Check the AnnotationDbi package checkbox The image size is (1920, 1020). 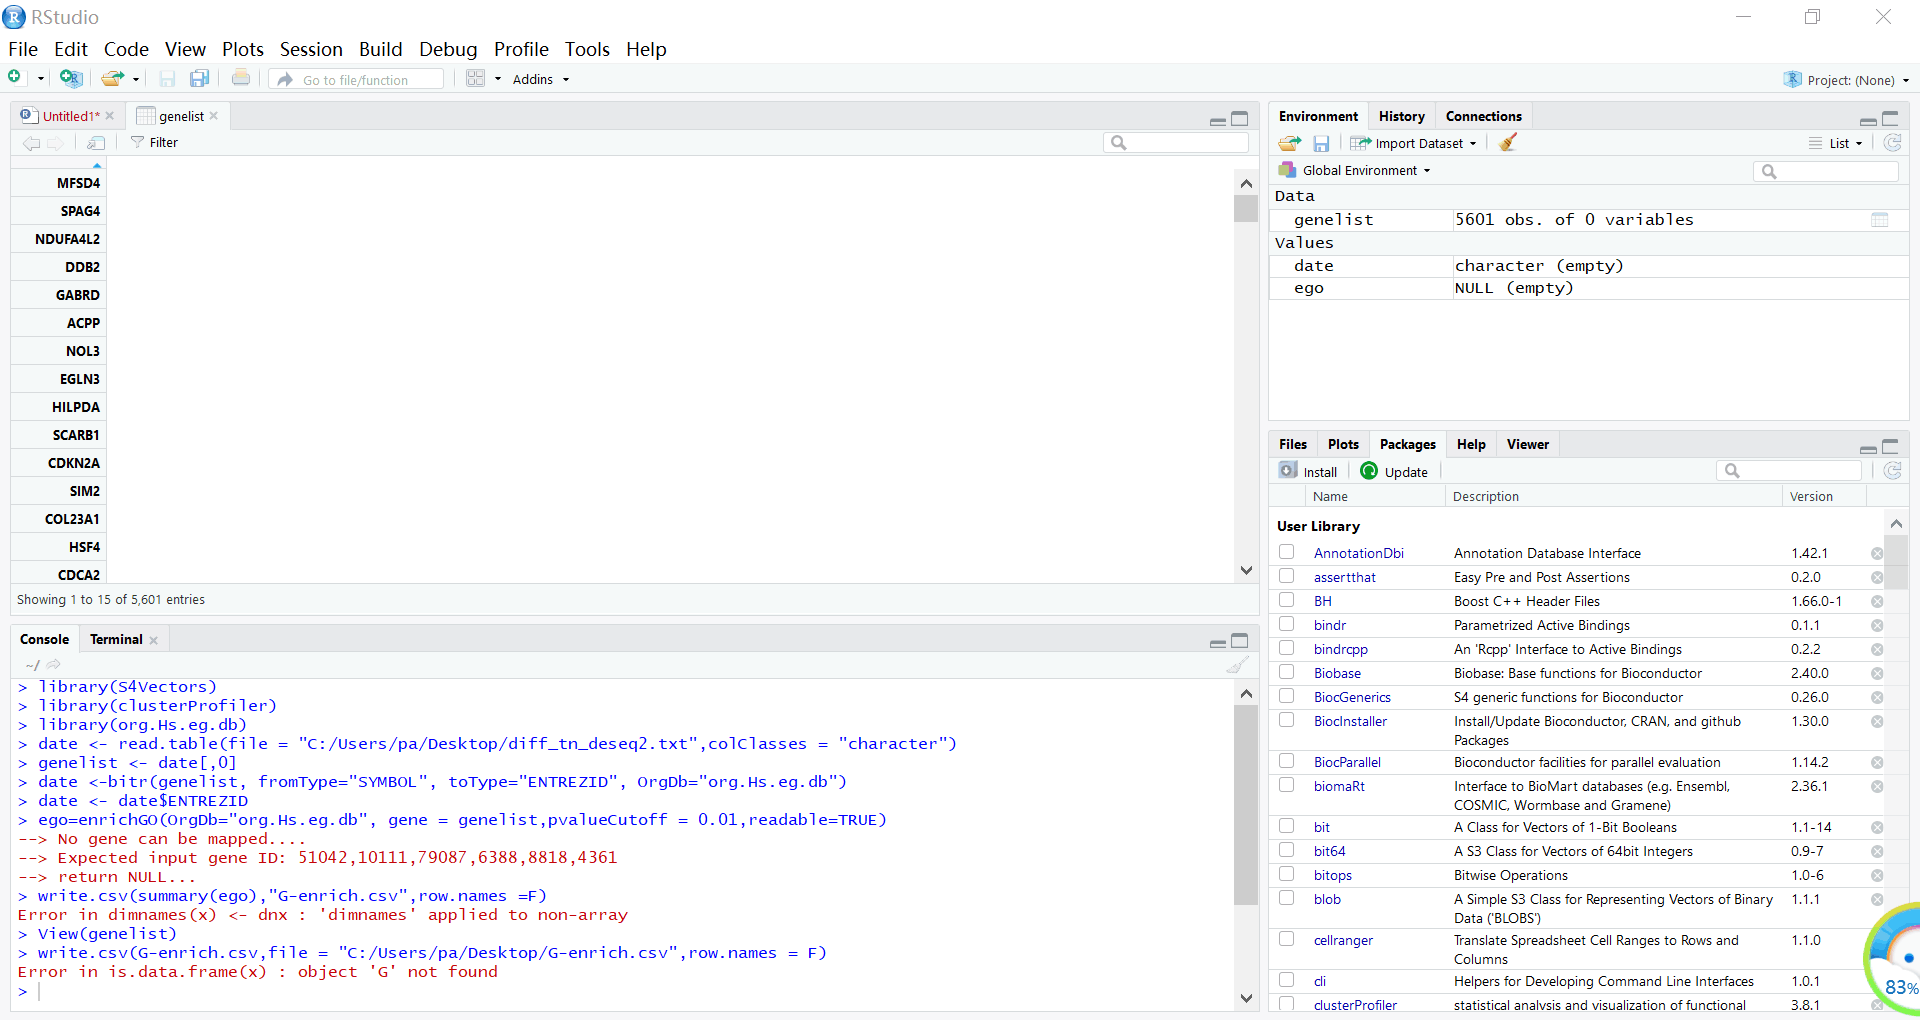[x=1287, y=553]
